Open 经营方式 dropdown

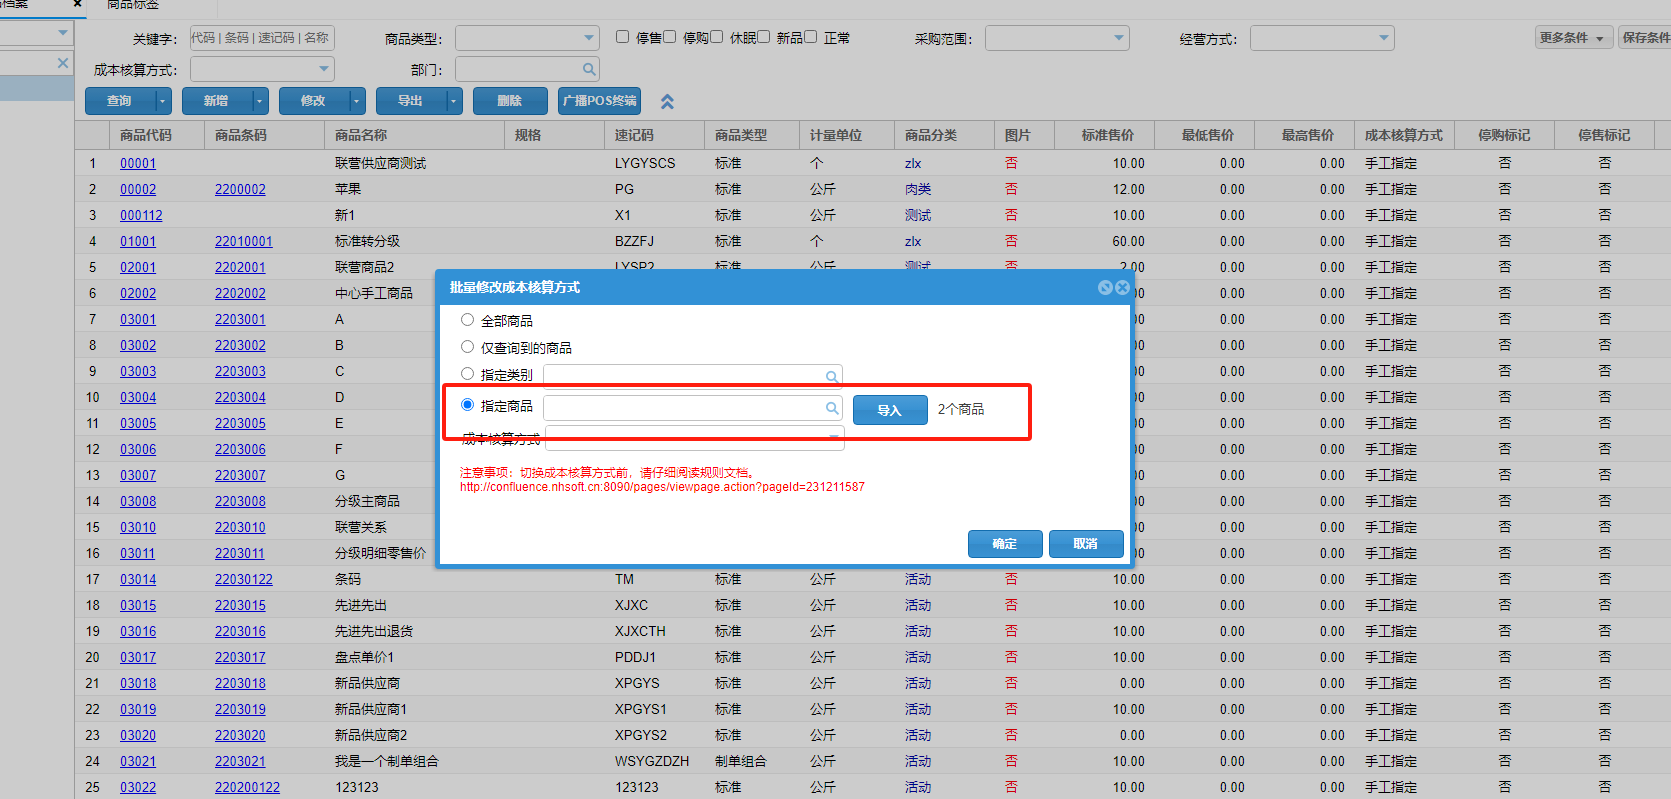coord(1384,38)
